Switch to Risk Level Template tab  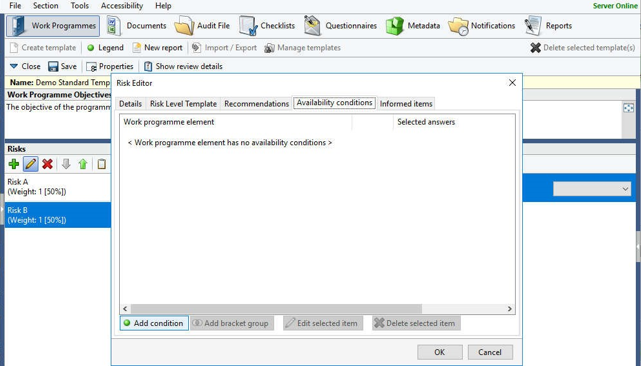click(x=183, y=104)
